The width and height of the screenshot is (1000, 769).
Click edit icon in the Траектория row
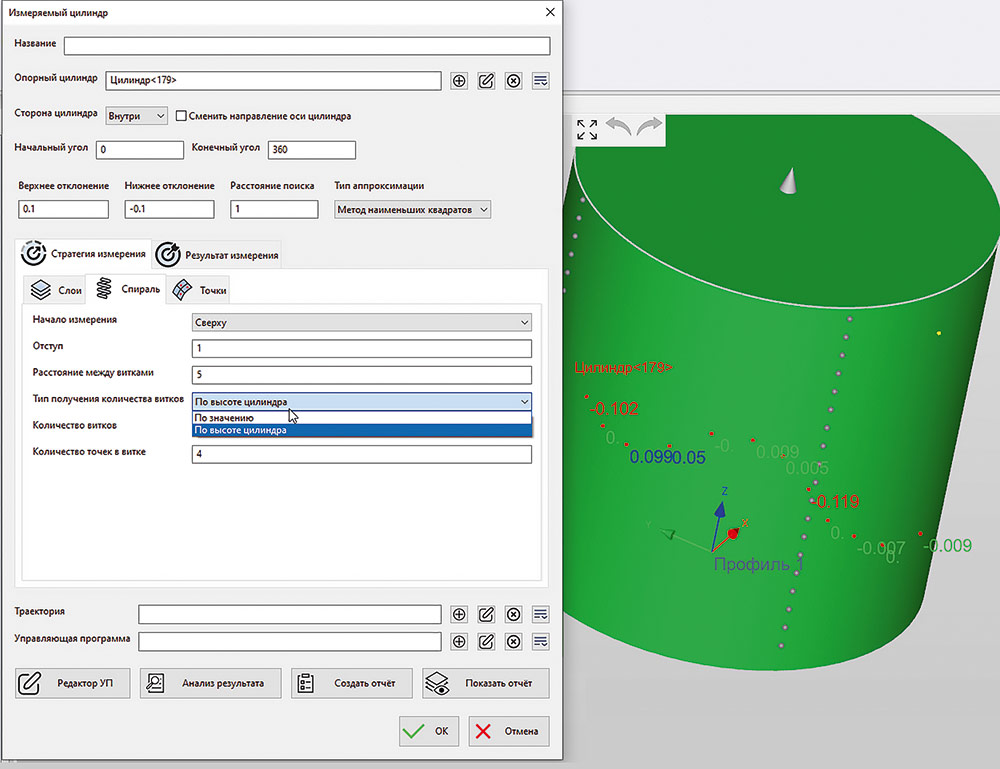[x=486, y=614]
